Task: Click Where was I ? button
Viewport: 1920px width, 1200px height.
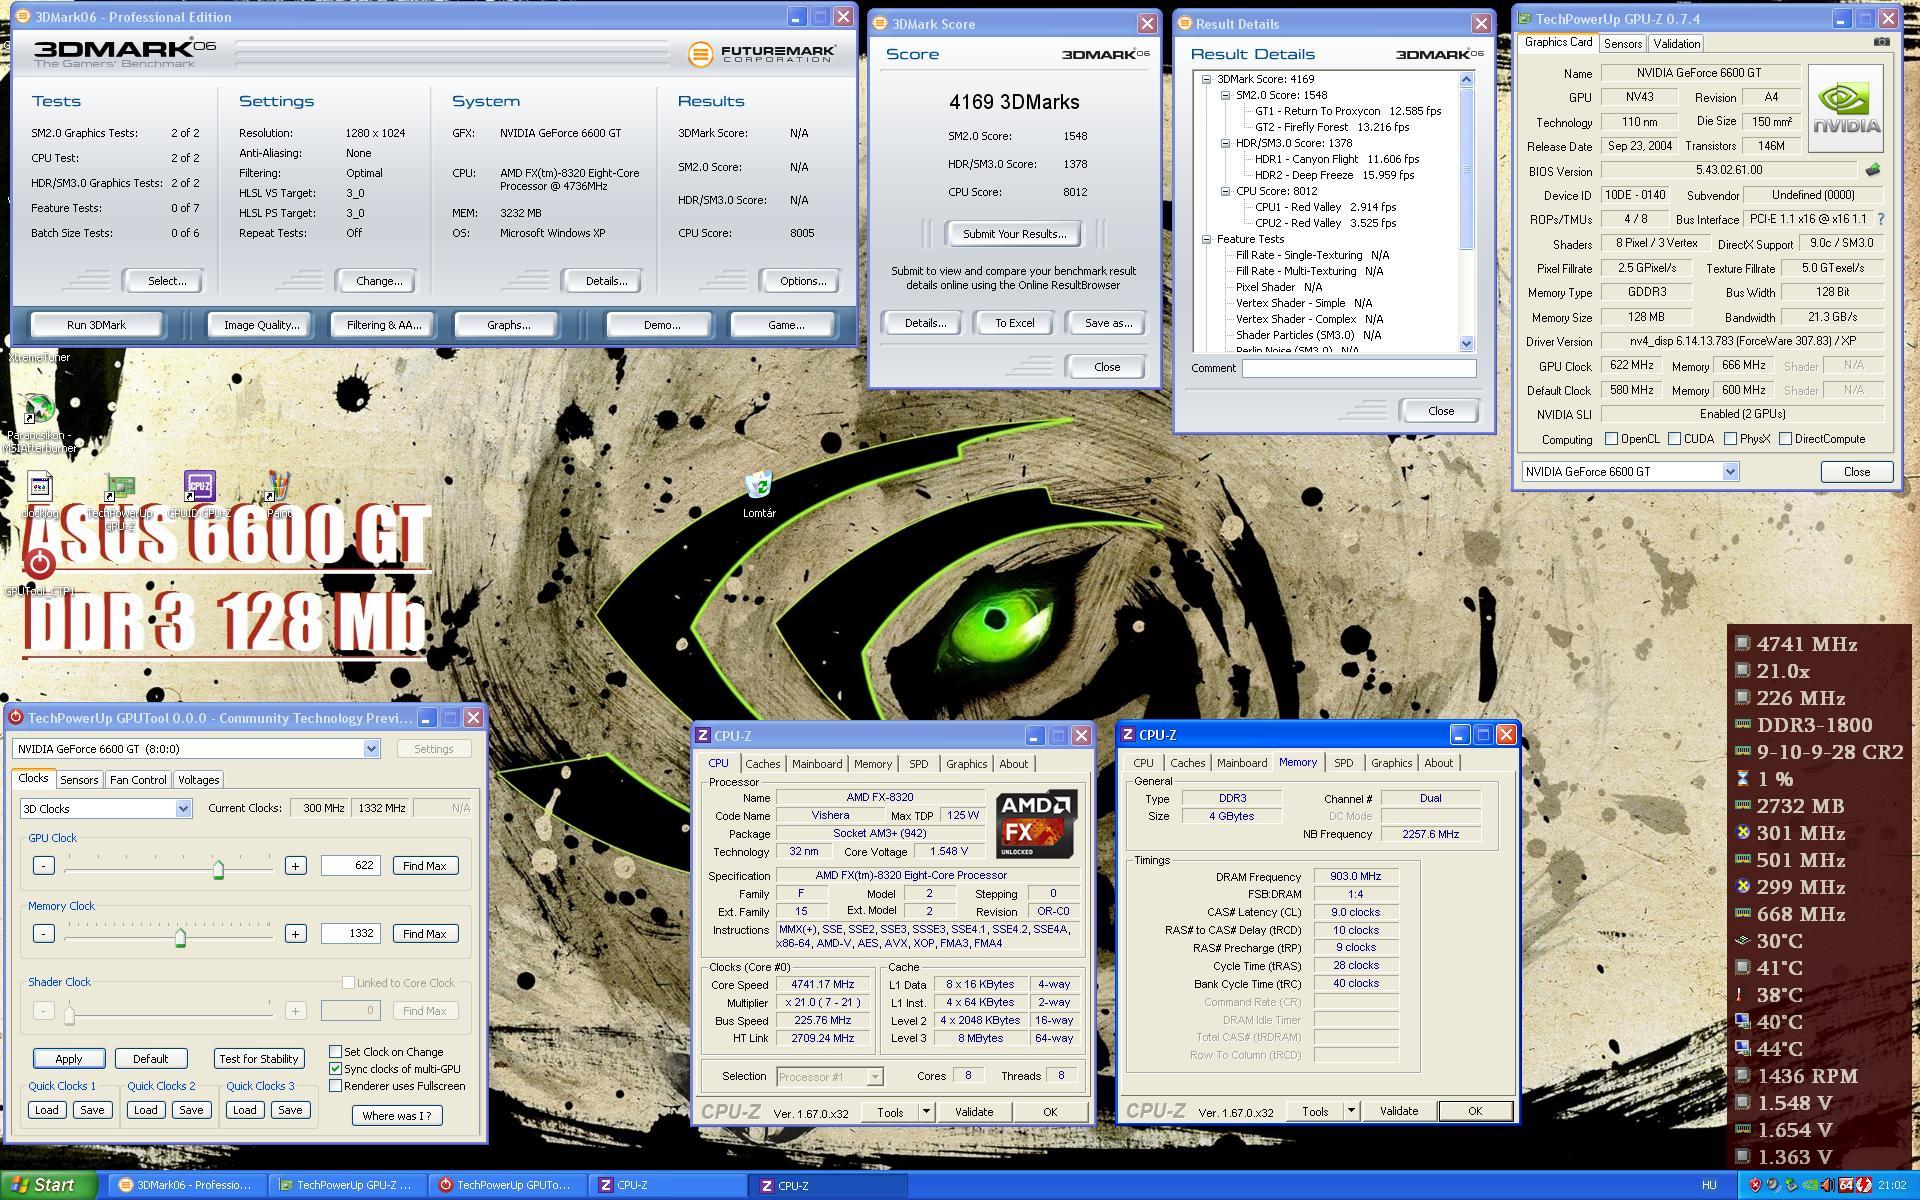Action: pyautogui.click(x=397, y=1115)
